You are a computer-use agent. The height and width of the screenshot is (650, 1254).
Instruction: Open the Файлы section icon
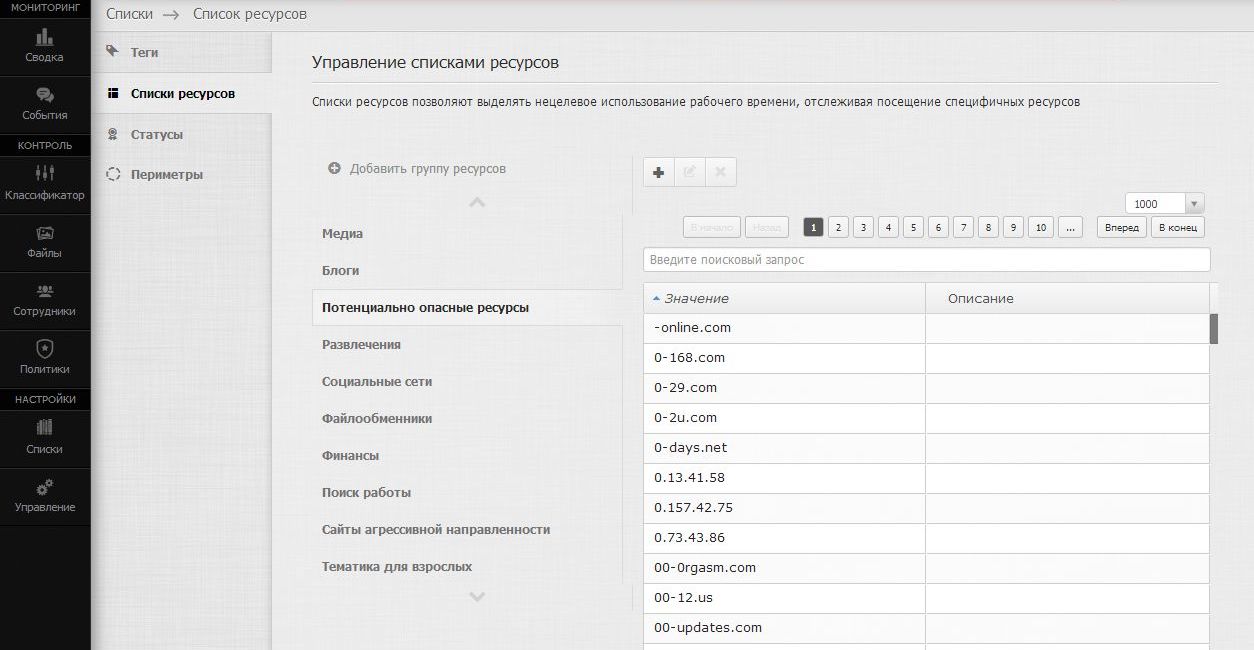click(45, 233)
